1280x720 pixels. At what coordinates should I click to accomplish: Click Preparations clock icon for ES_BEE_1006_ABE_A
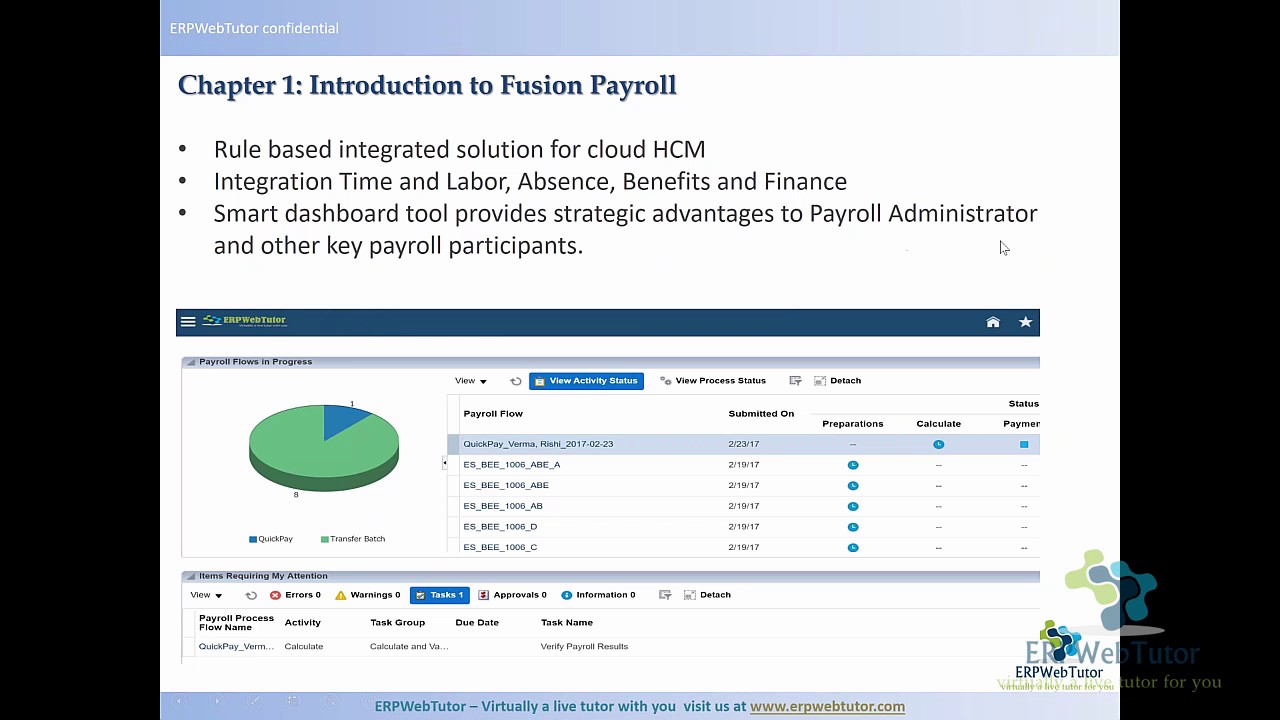click(853, 465)
